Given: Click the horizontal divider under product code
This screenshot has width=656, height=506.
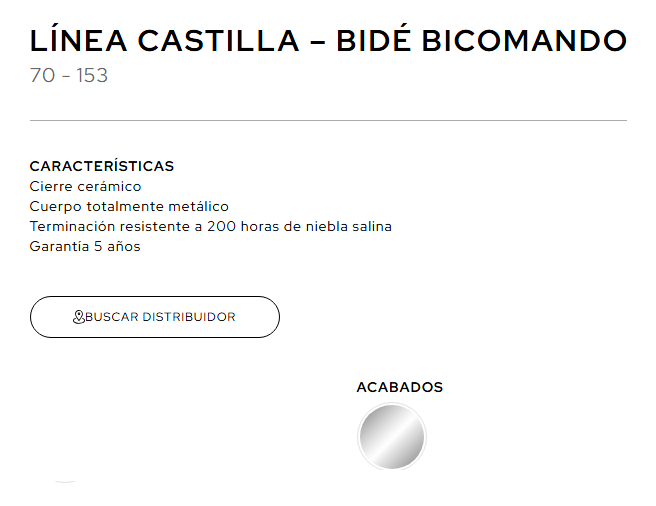Looking at the screenshot, I should click(328, 120).
